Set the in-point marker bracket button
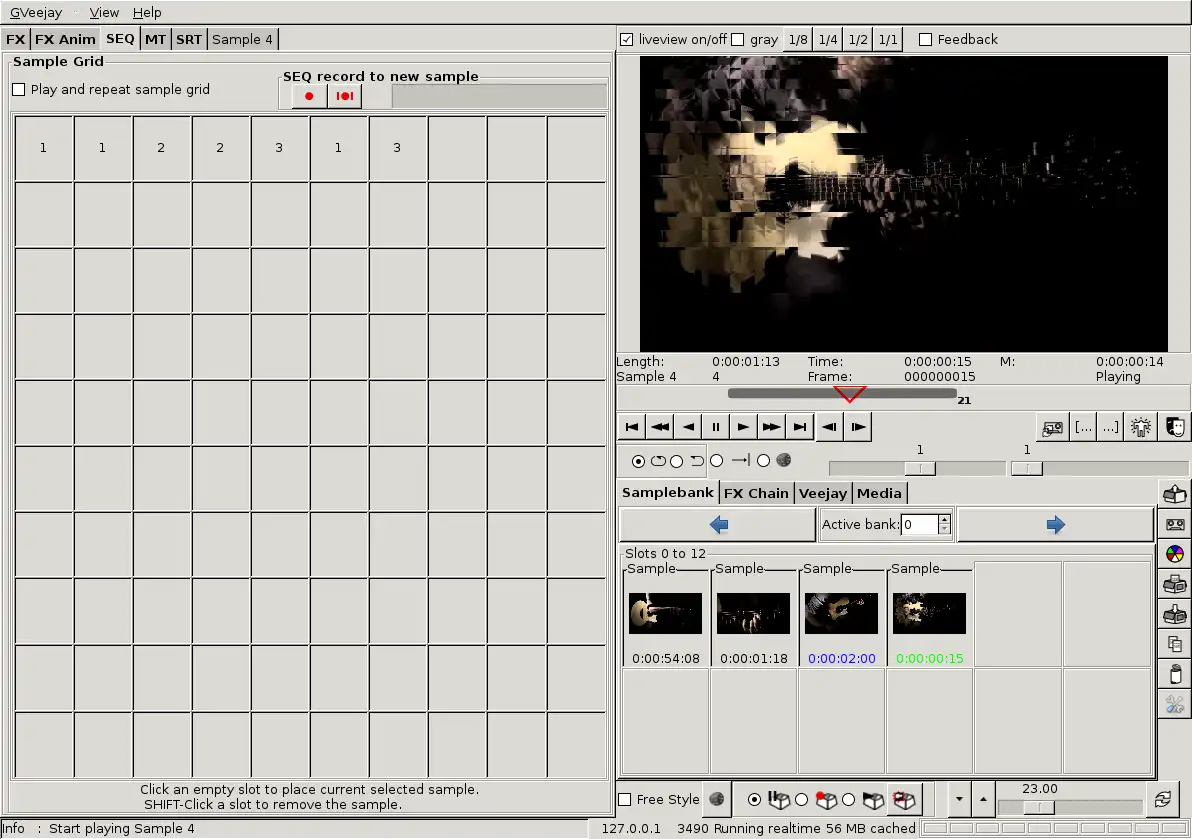The width and height of the screenshot is (1192, 839). tap(1083, 427)
